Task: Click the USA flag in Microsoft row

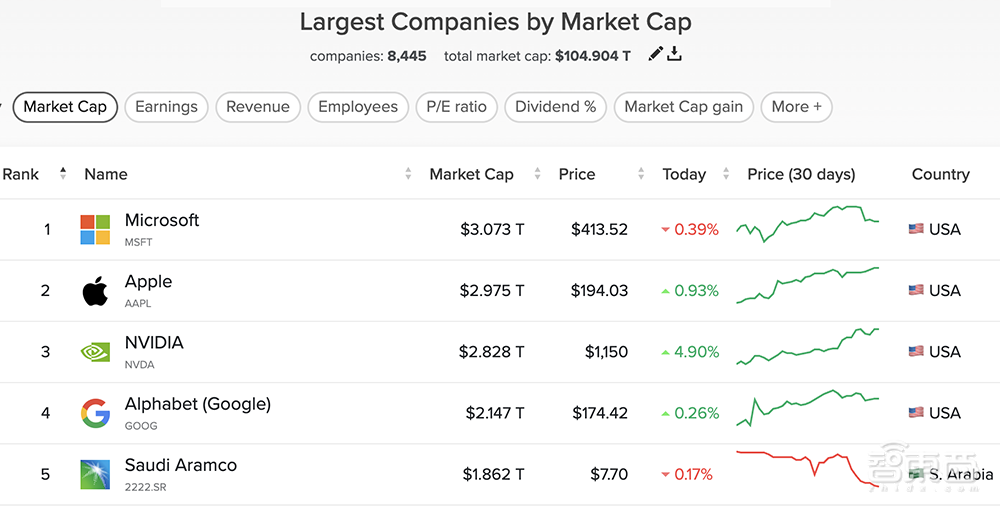Action: (x=916, y=229)
